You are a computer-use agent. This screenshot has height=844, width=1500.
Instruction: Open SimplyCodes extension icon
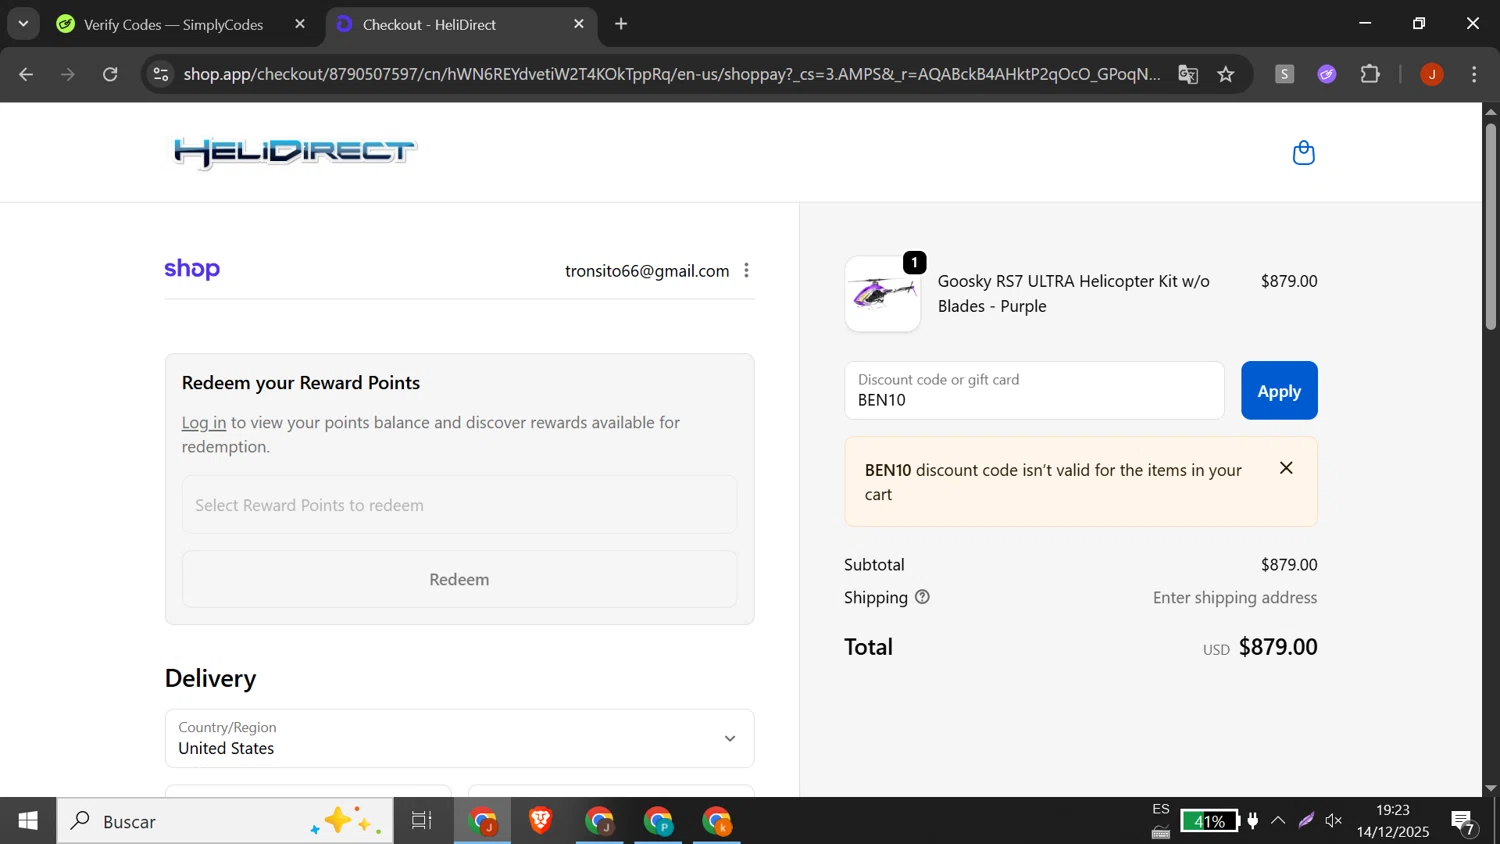tap(1285, 74)
